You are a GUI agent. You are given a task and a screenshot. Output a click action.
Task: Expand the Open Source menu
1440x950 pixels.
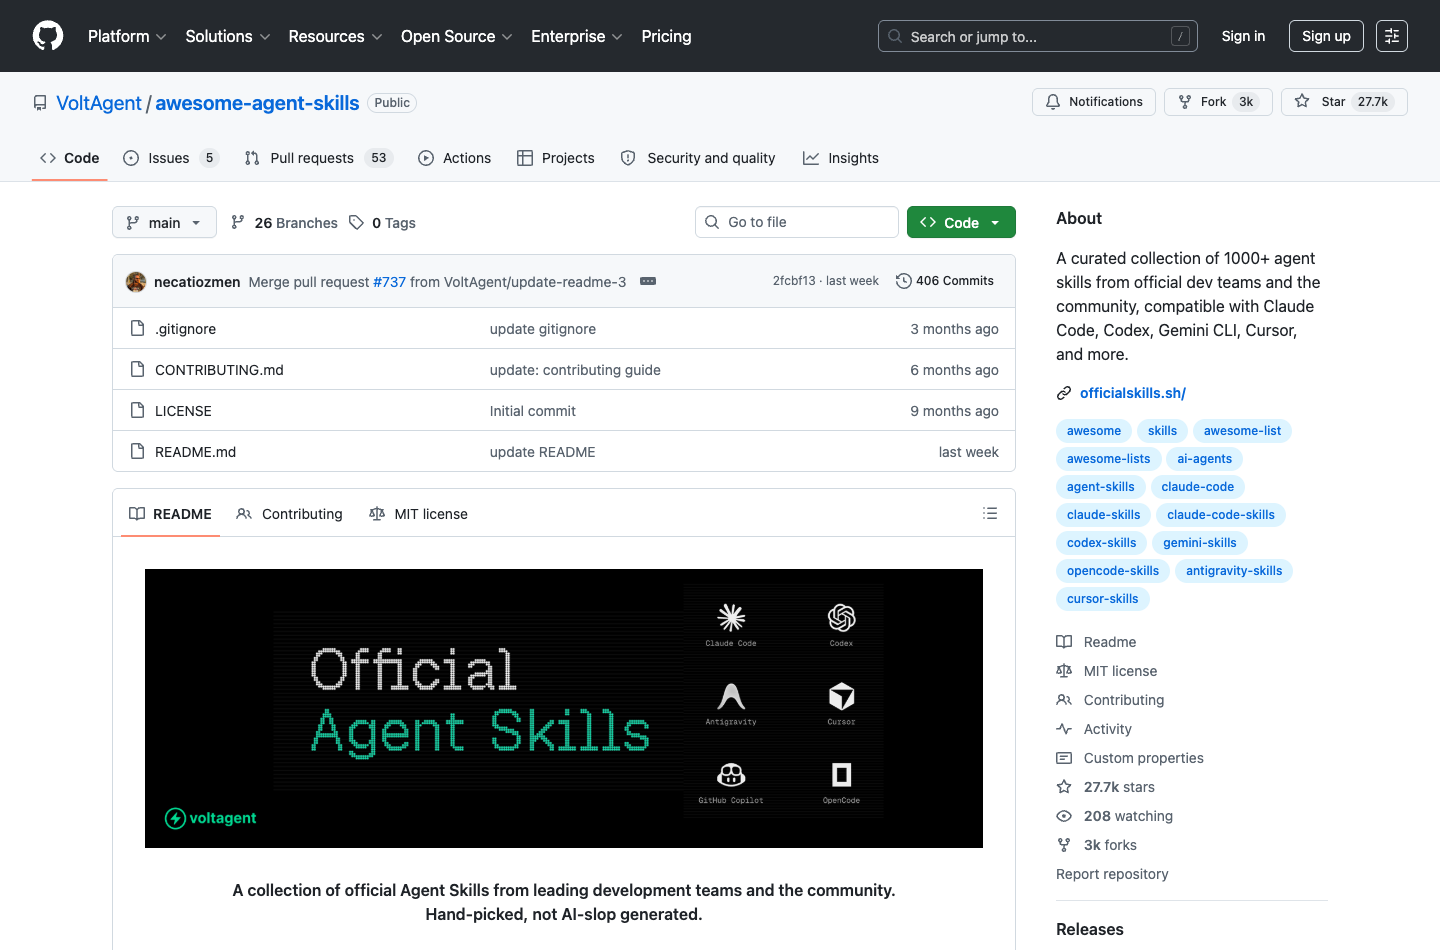click(457, 36)
